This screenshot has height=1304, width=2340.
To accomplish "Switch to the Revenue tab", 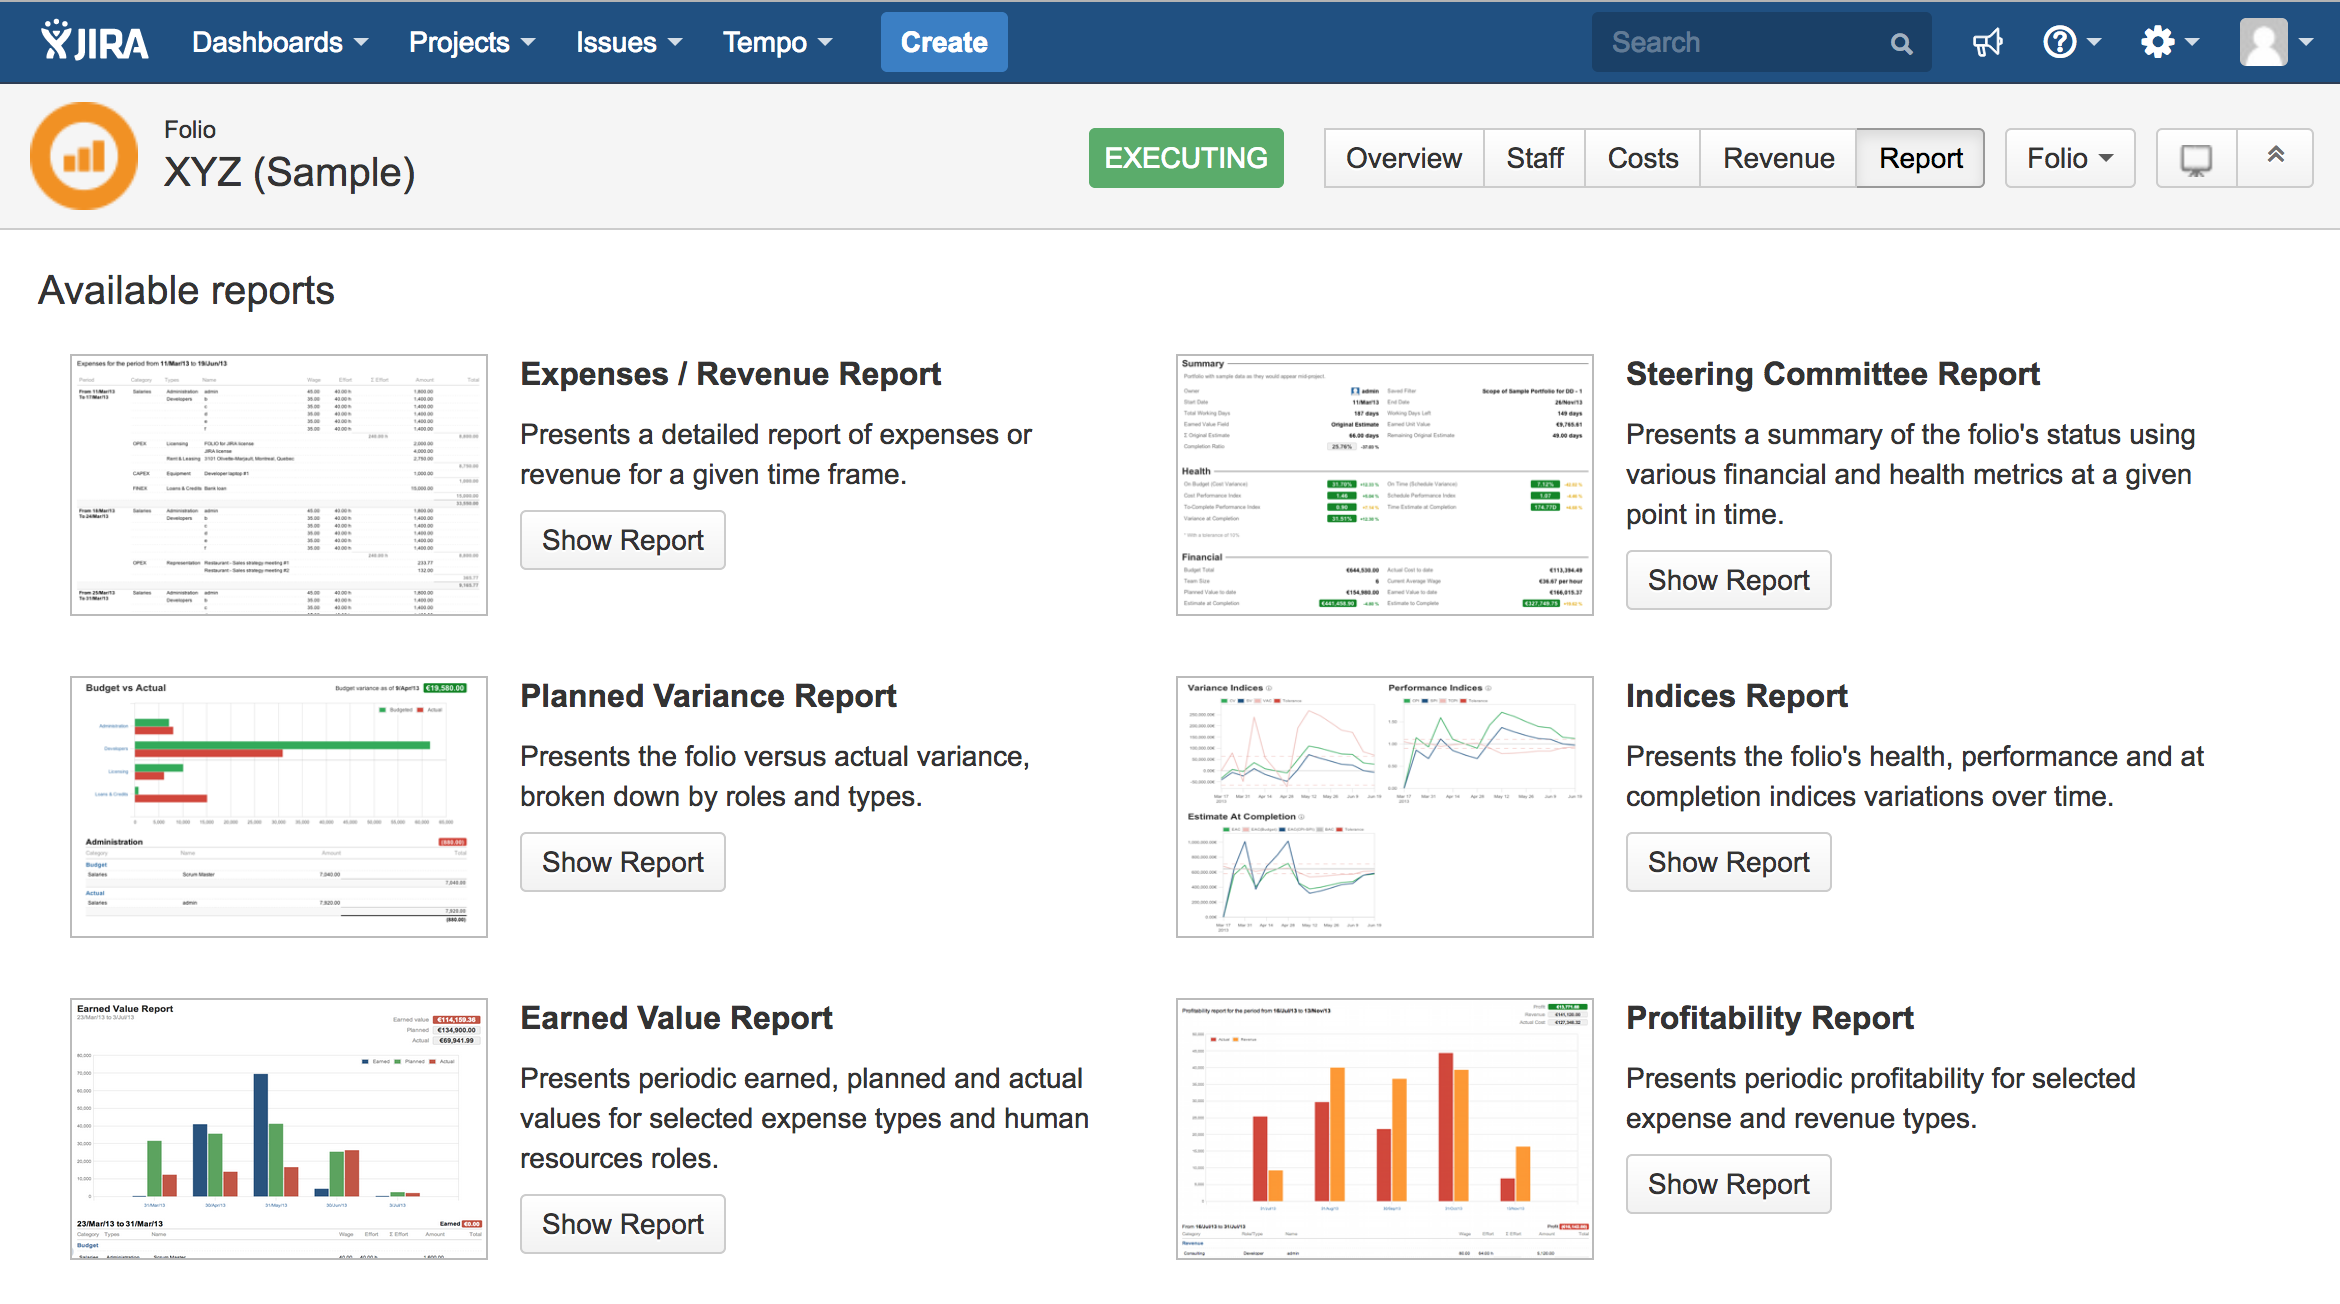I will 1778,158.
